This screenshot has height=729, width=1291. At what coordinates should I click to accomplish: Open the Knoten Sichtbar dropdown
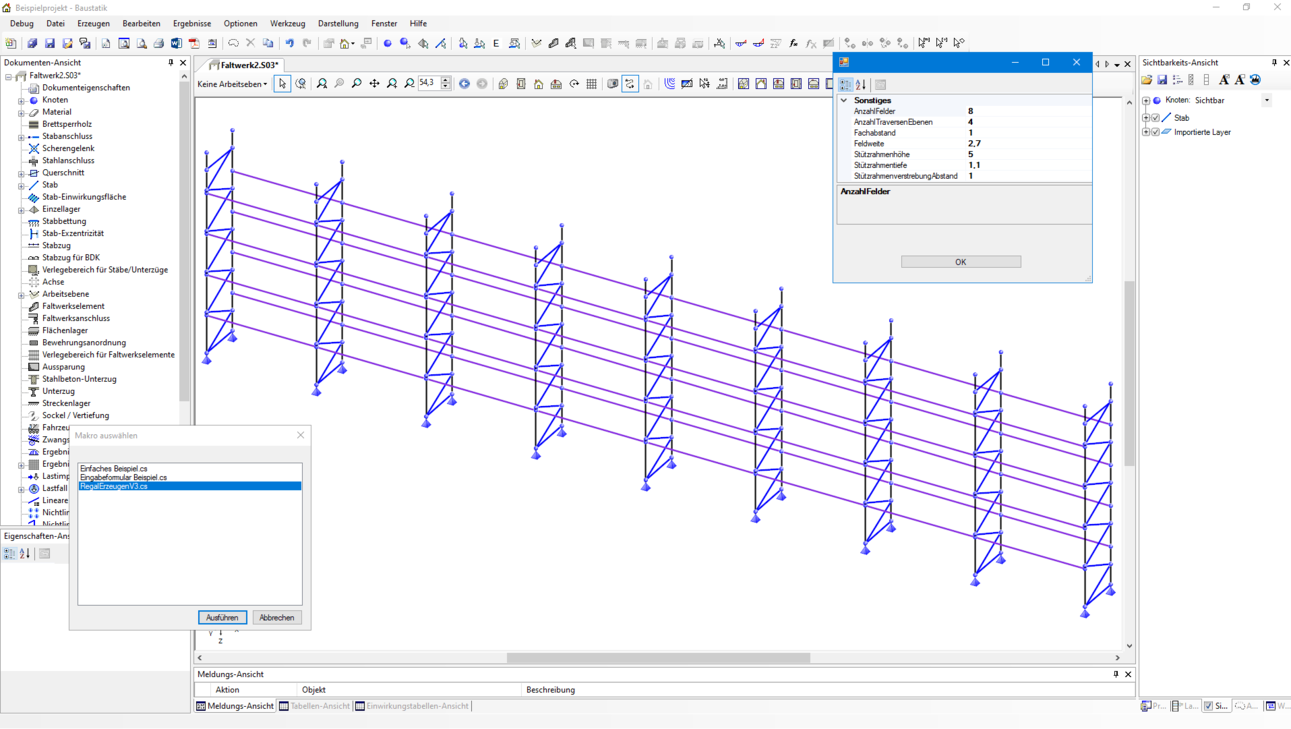pos(1266,100)
